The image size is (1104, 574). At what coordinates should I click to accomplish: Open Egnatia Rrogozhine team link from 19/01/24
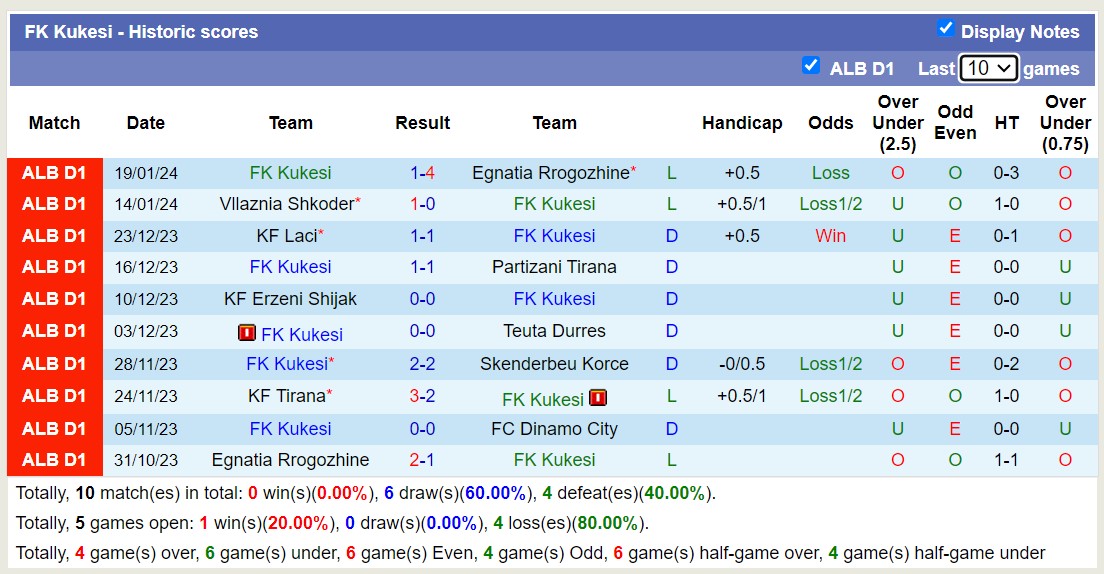(x=551, y=173)
